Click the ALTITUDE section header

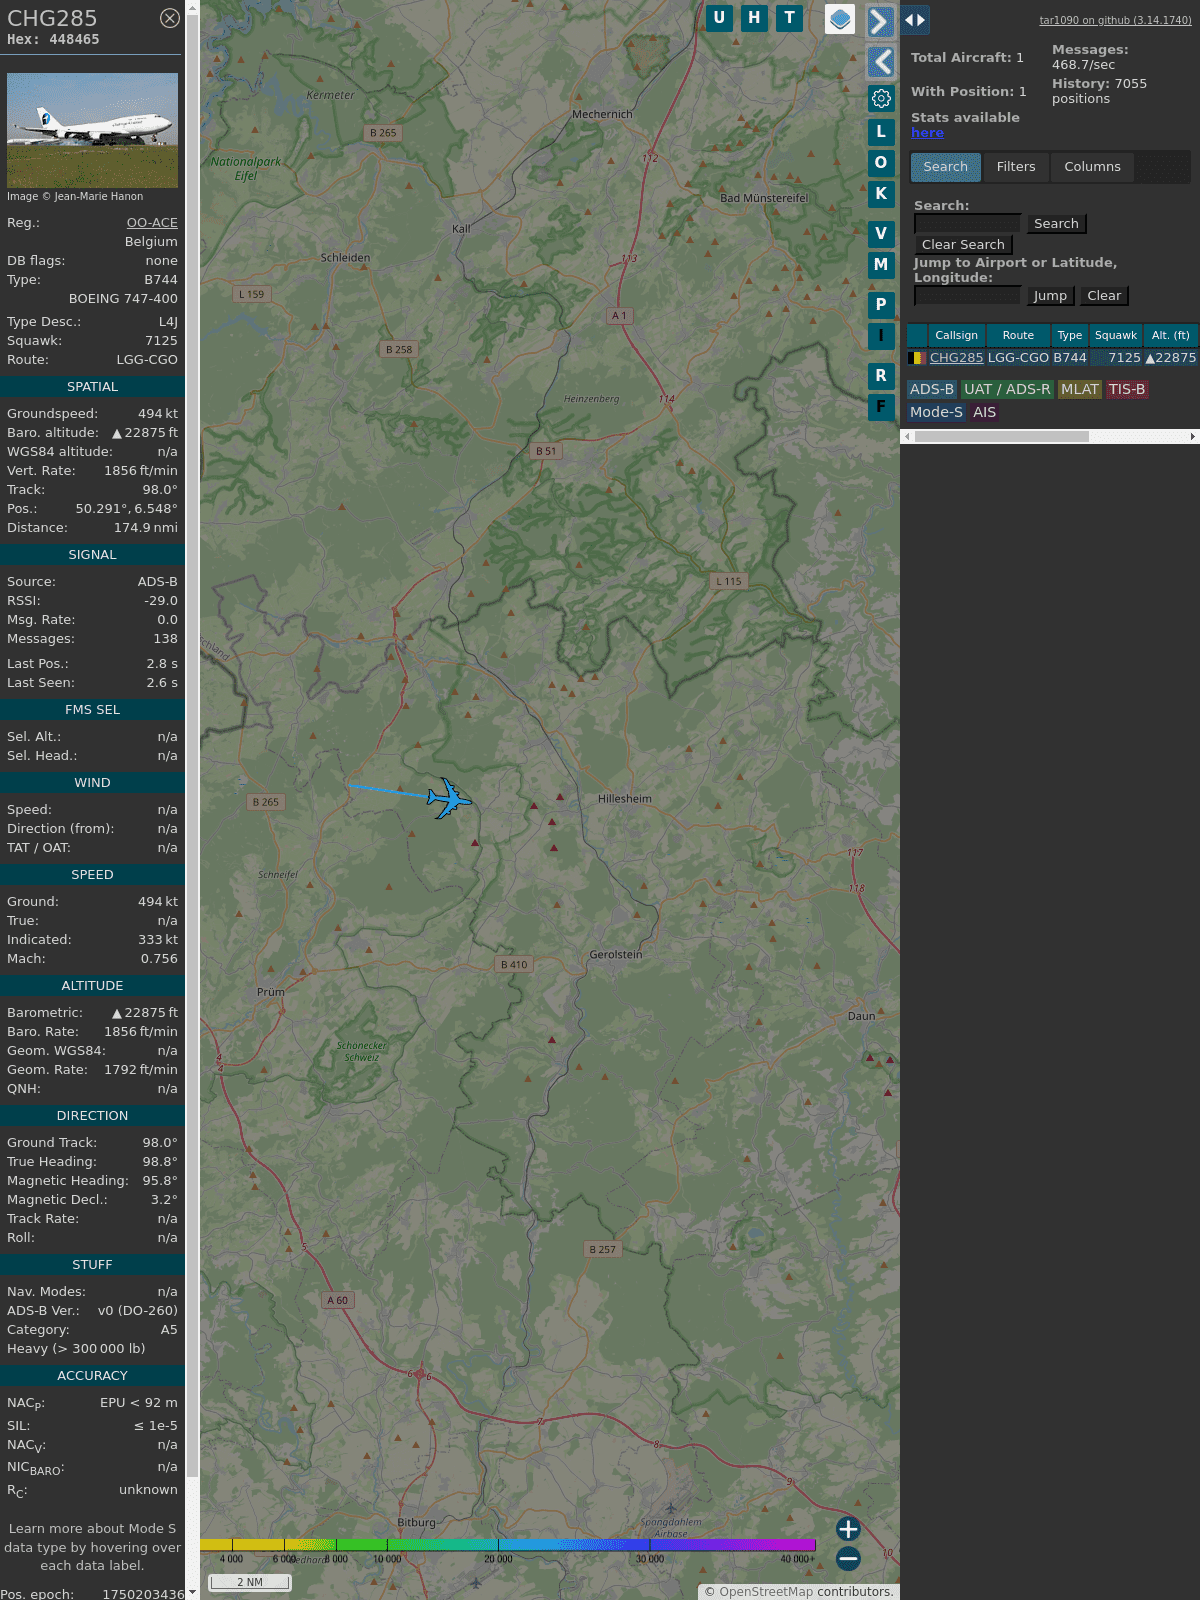click(92, 986)
